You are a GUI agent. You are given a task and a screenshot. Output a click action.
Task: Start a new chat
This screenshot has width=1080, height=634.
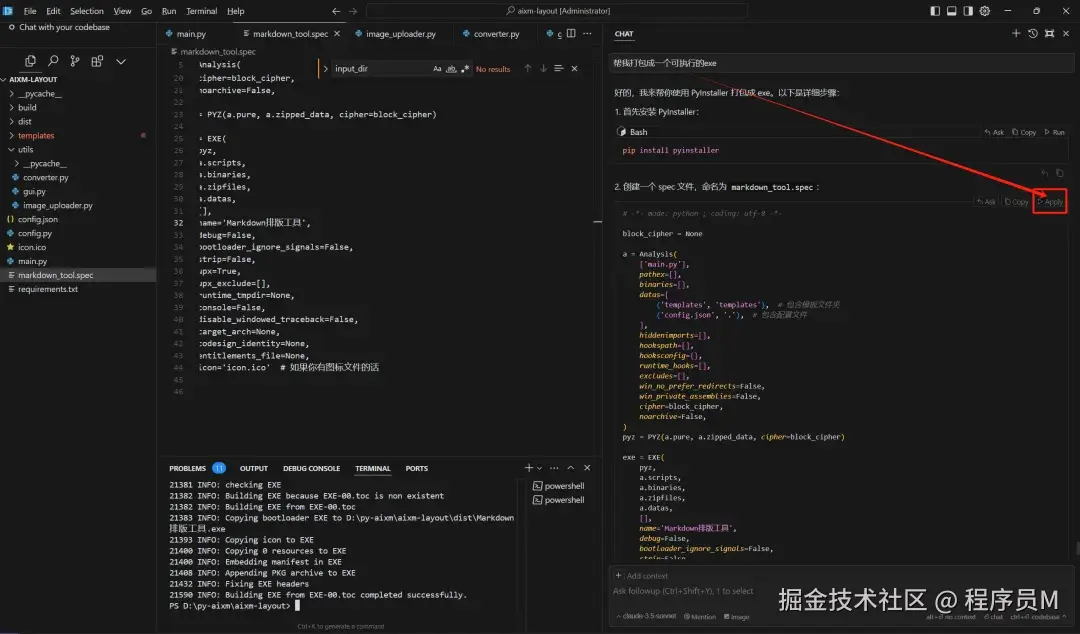1016,33
